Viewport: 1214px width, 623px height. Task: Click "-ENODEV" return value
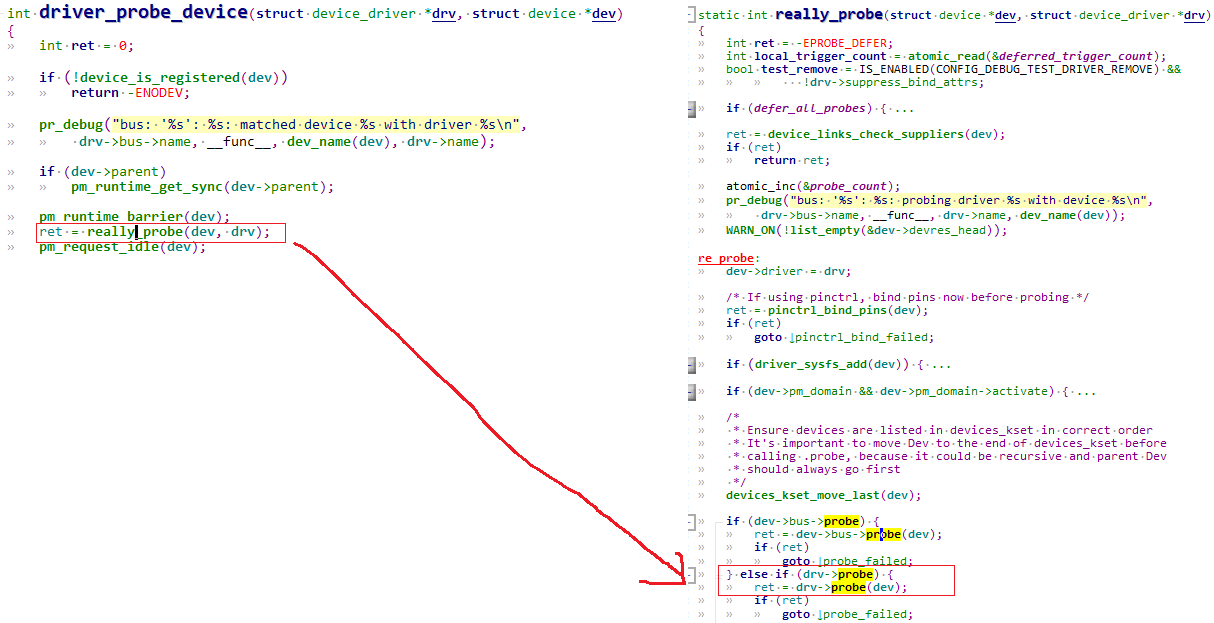[x=157, y=93]
